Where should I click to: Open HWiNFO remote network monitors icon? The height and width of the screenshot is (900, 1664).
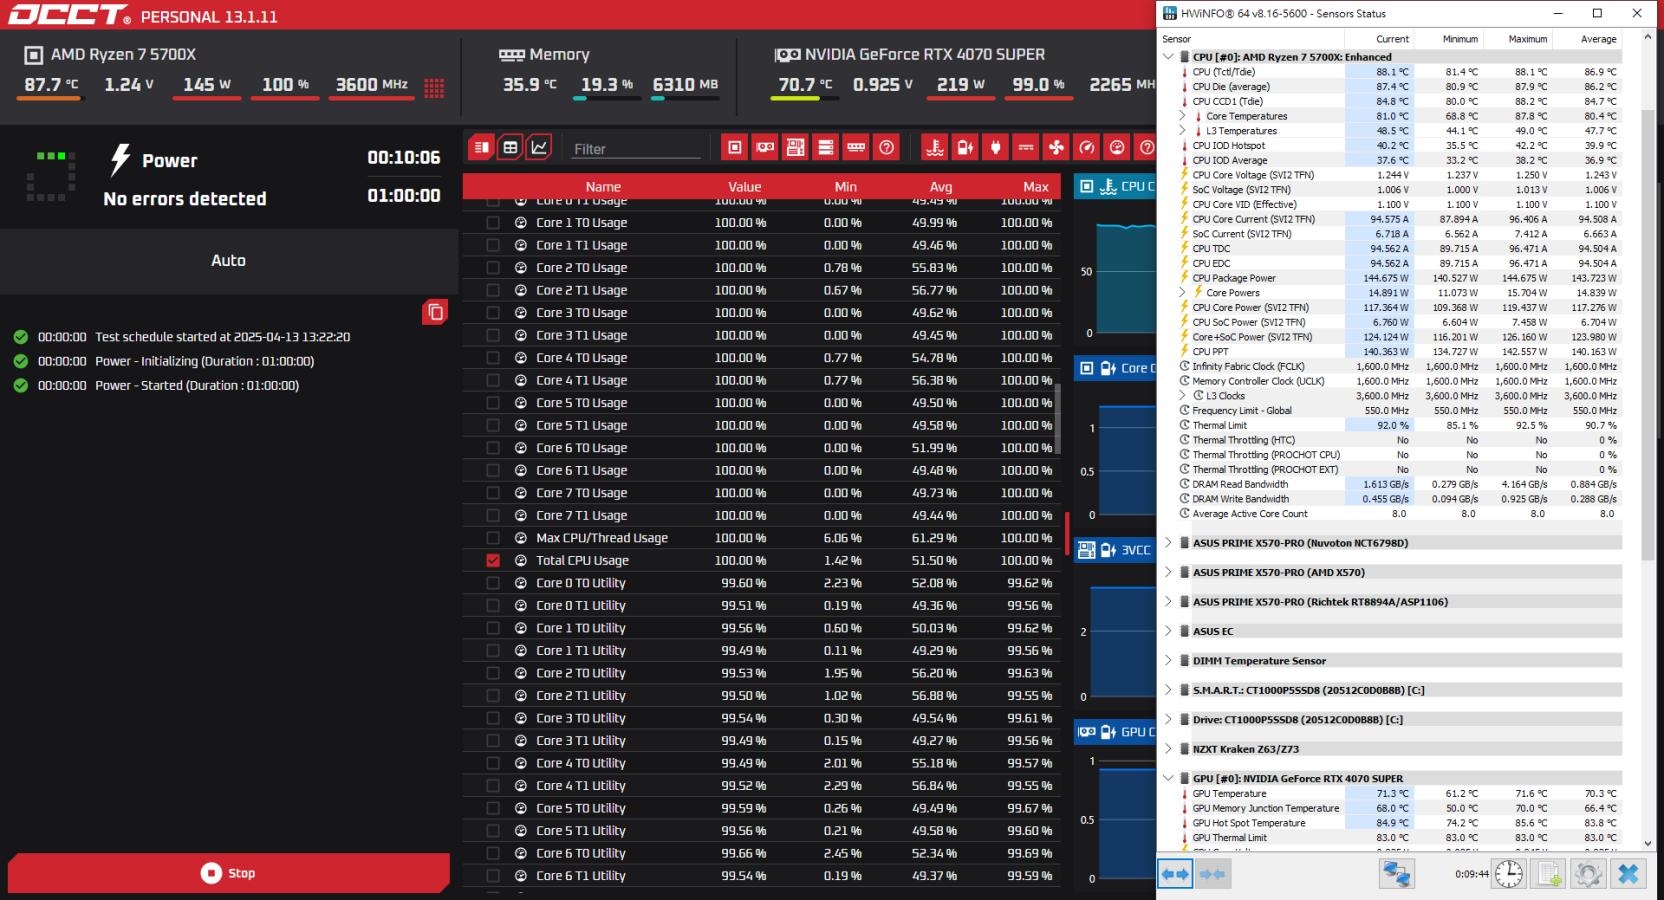1396,874
